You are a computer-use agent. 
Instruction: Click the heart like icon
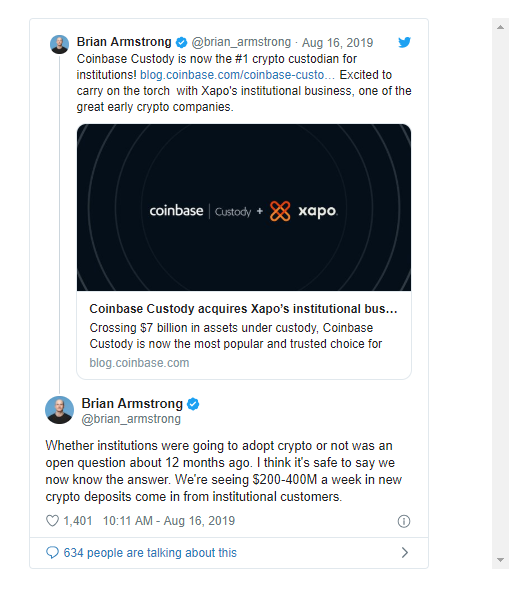[52, 521]
